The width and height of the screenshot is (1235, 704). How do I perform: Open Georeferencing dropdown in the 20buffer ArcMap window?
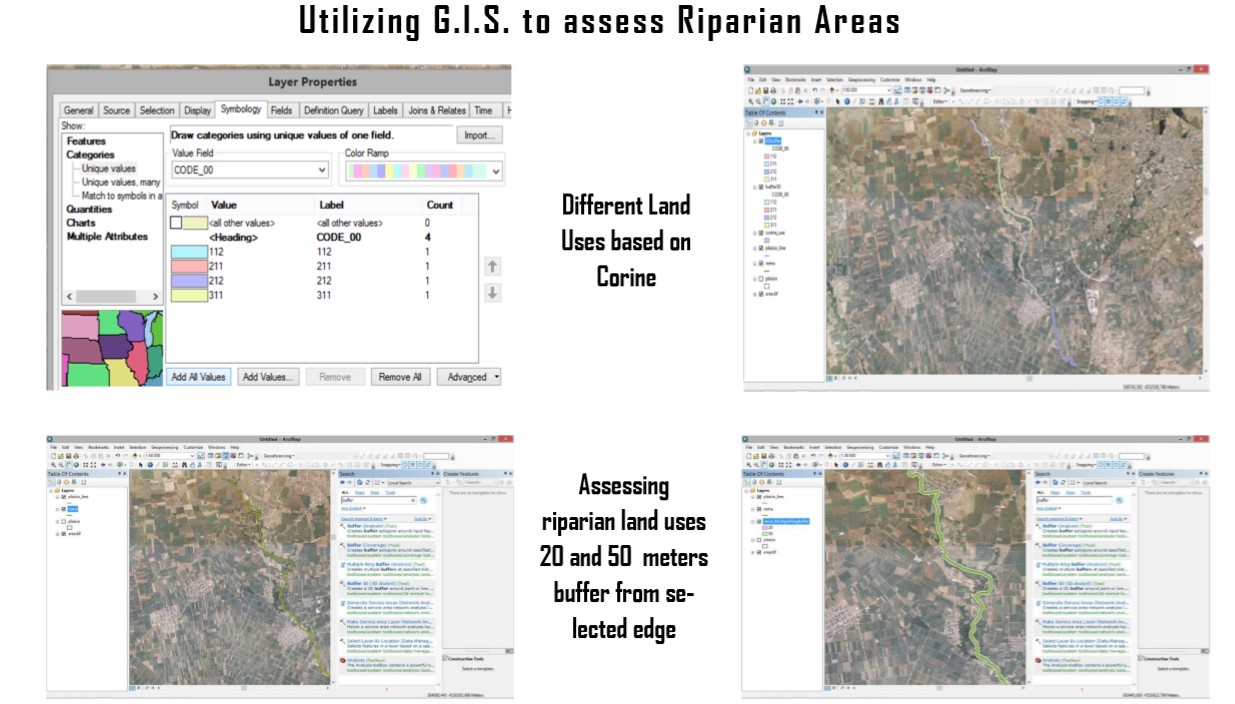click(976, 90)
